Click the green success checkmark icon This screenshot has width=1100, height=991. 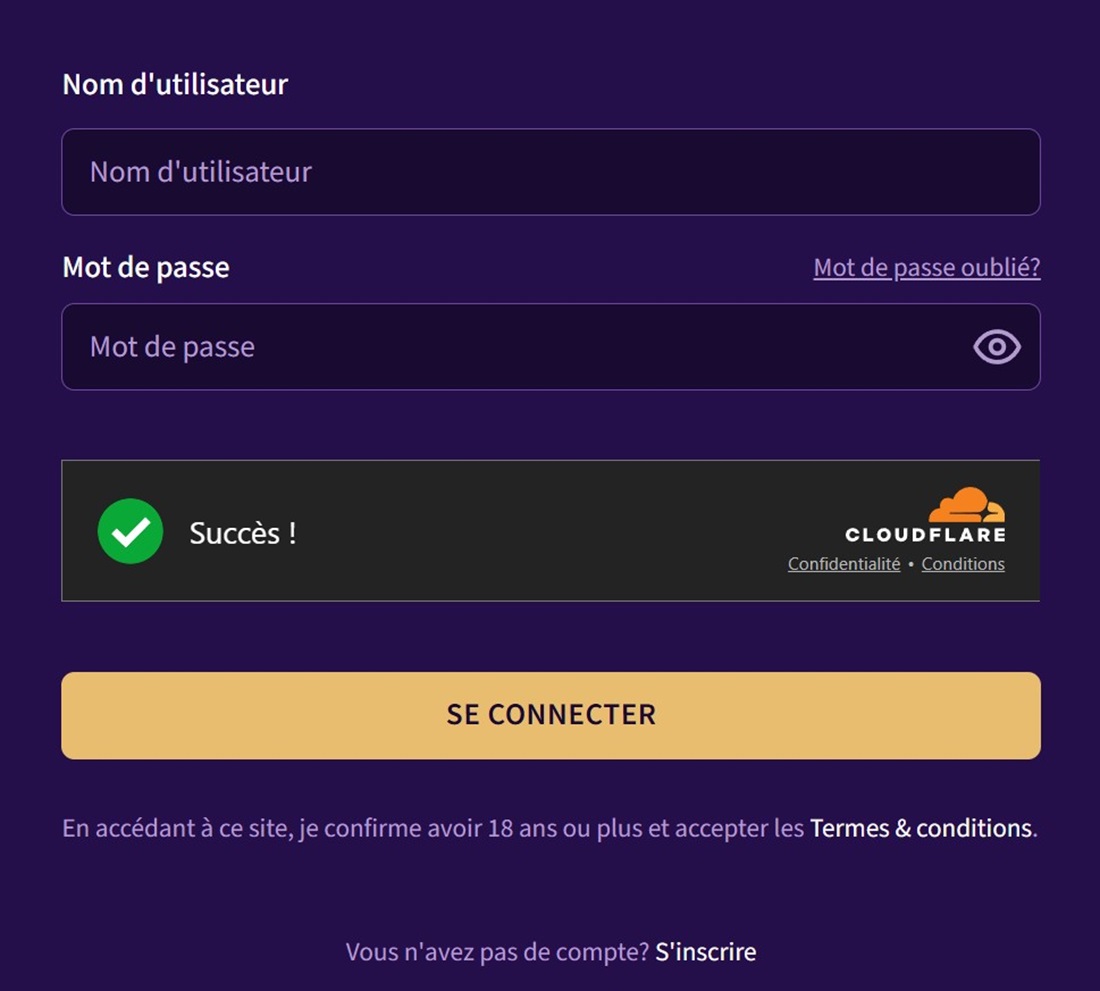pyautogui.click(x=130, y=531)
